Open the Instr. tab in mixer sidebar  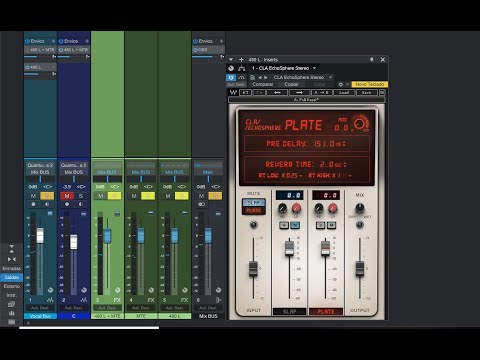click(12, 295)
